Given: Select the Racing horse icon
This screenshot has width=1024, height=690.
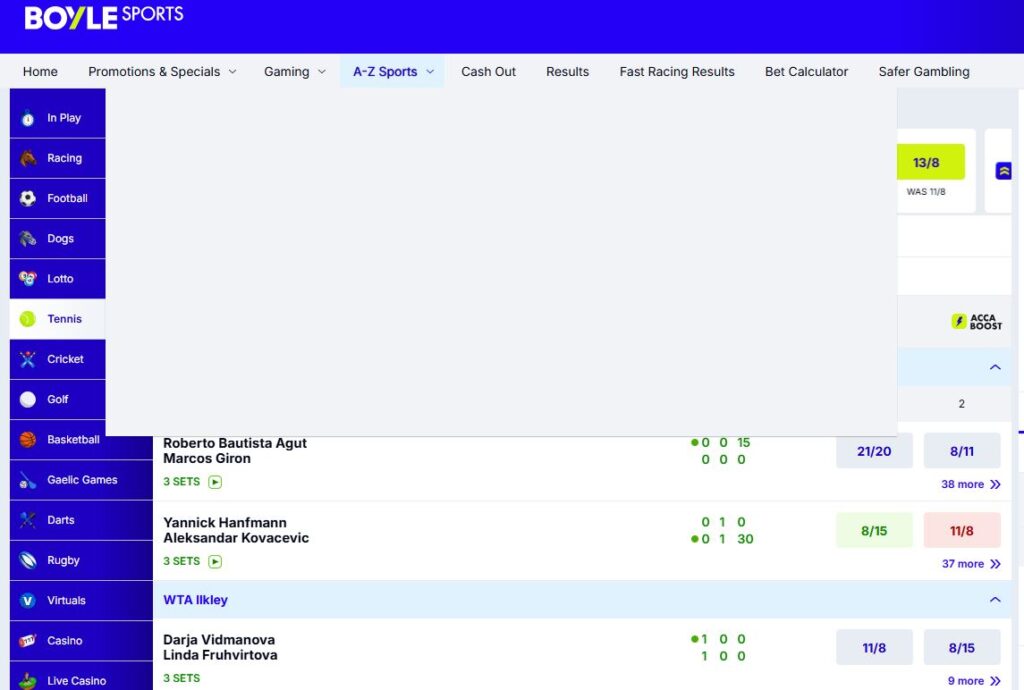Looking at the screenshot, I should coord(27,158).
